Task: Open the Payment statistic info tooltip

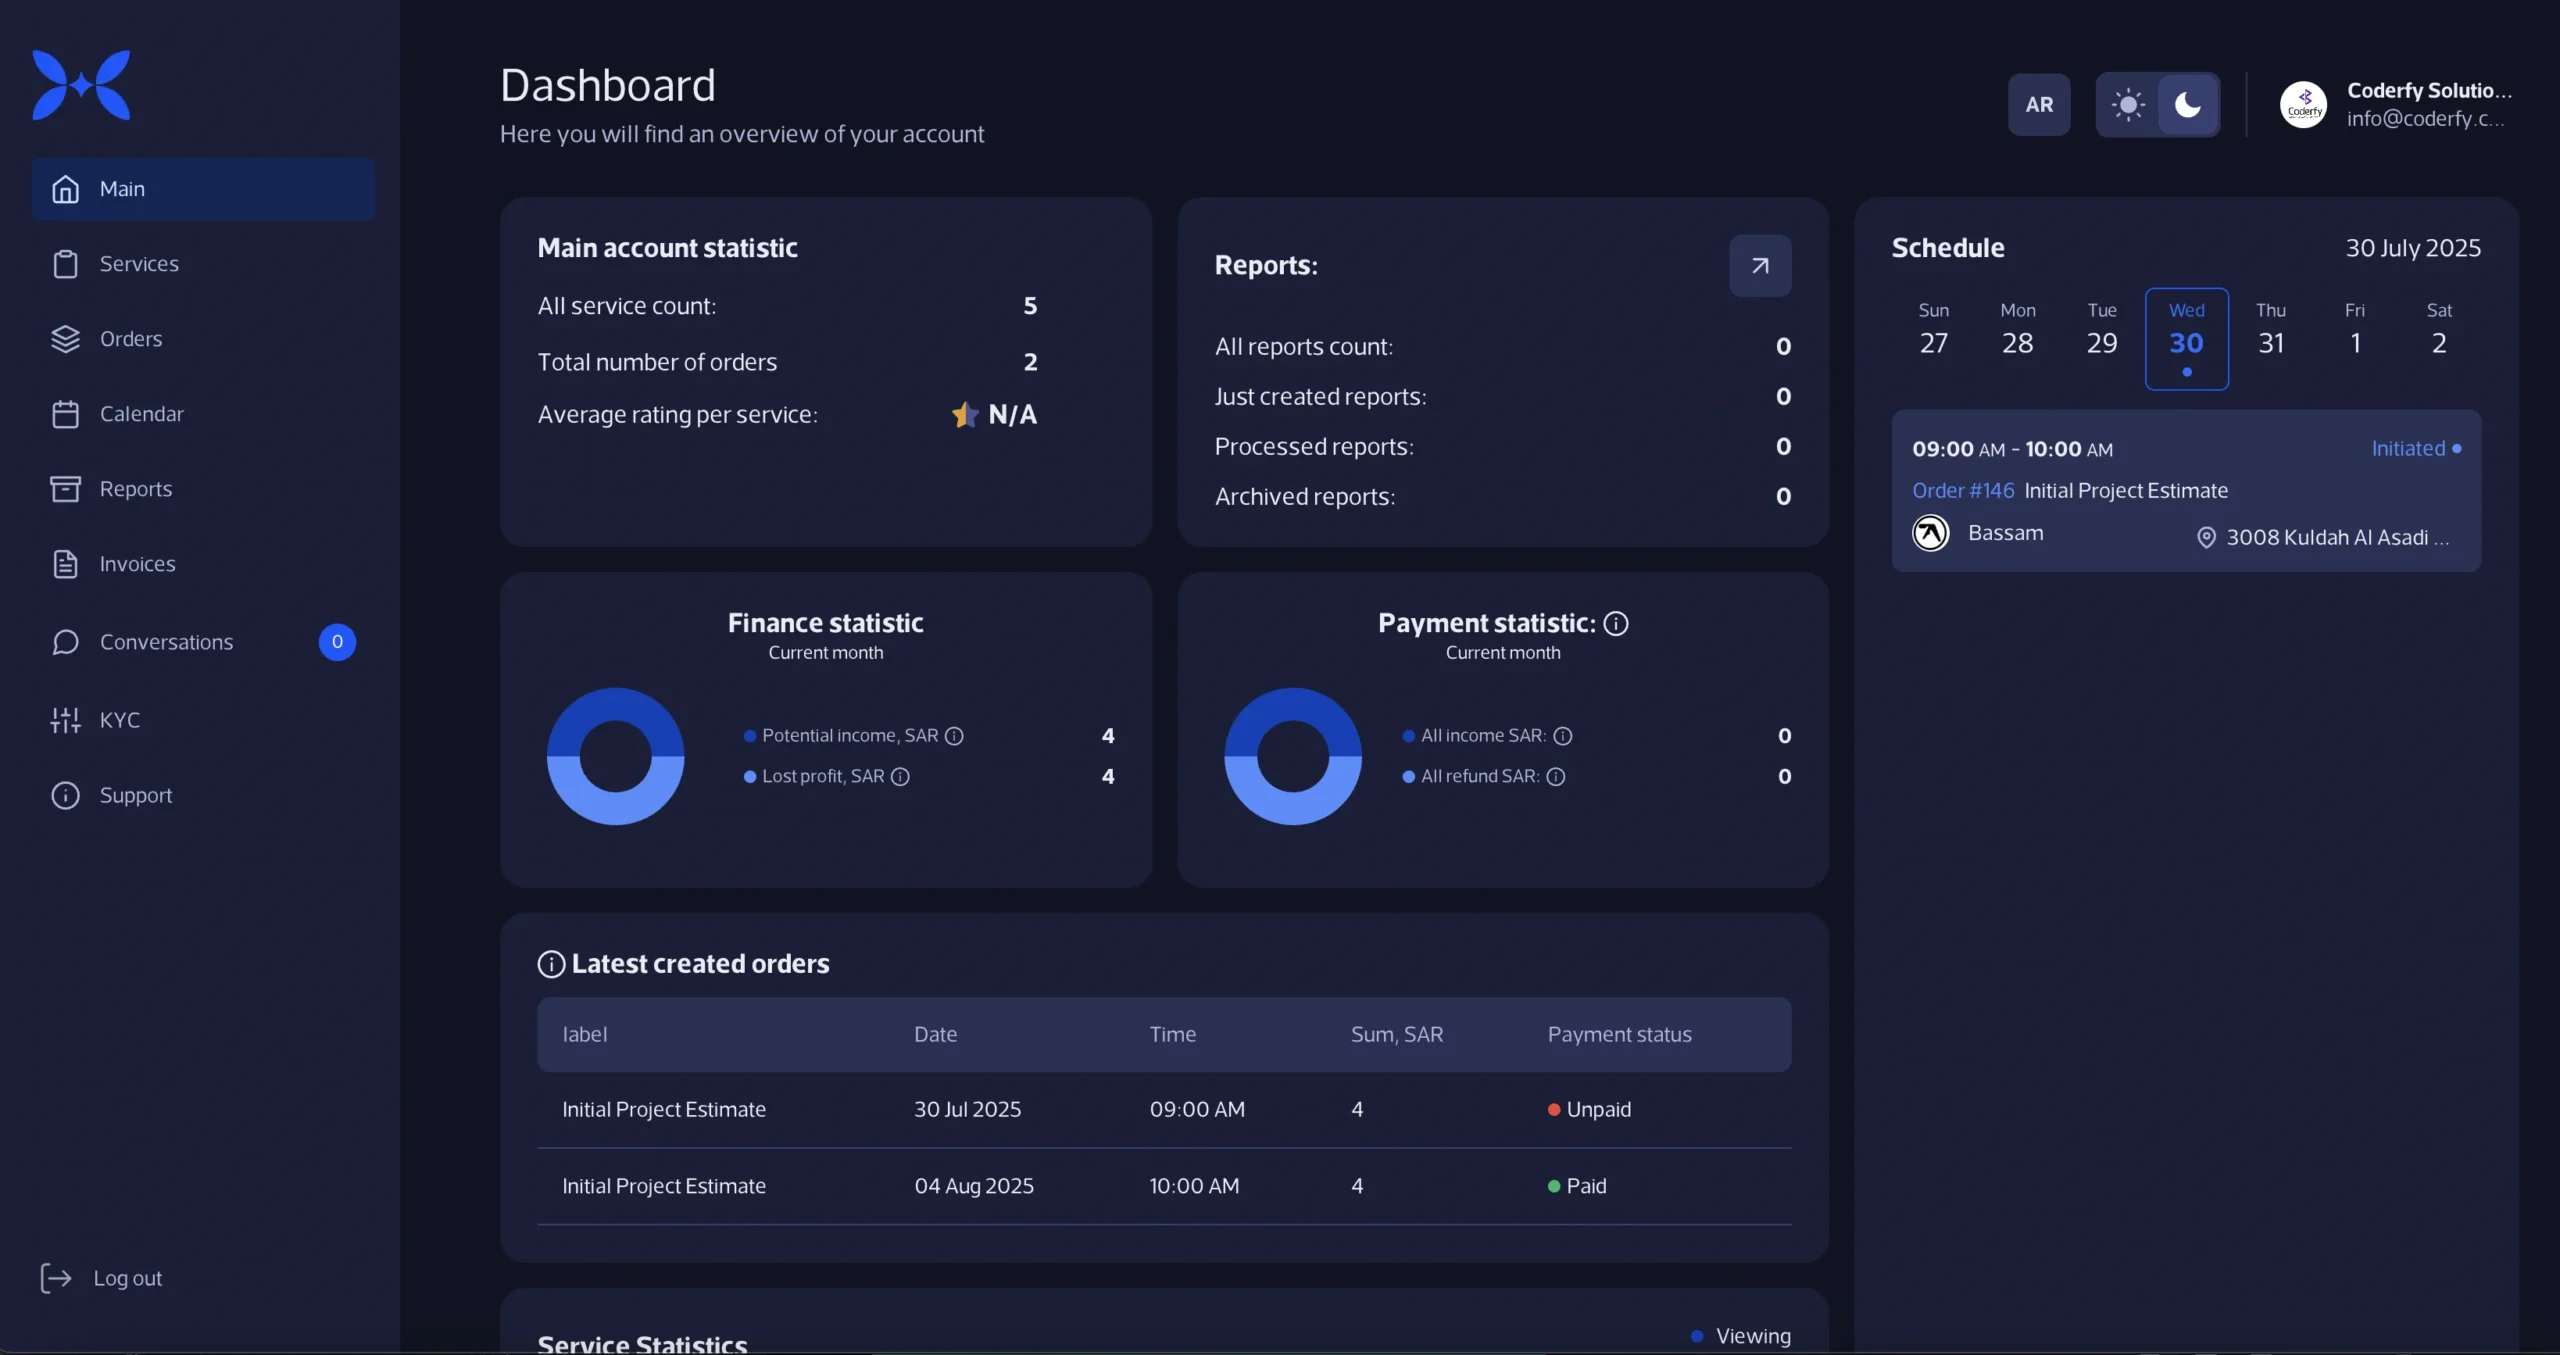Action: click(1616, 622)
